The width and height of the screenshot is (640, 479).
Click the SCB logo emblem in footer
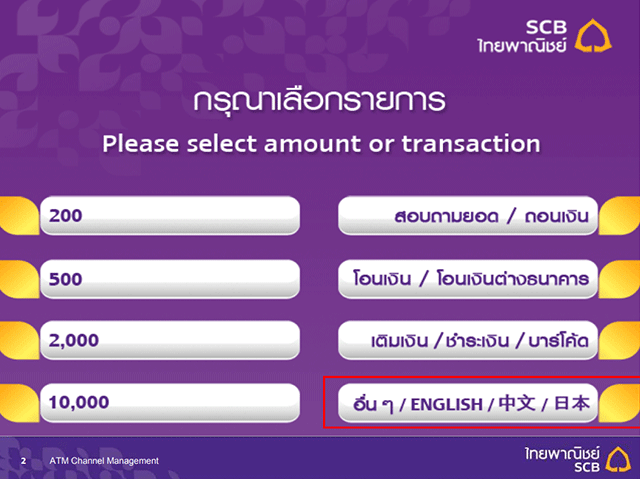pyautogui.click(x=618, y=460)
